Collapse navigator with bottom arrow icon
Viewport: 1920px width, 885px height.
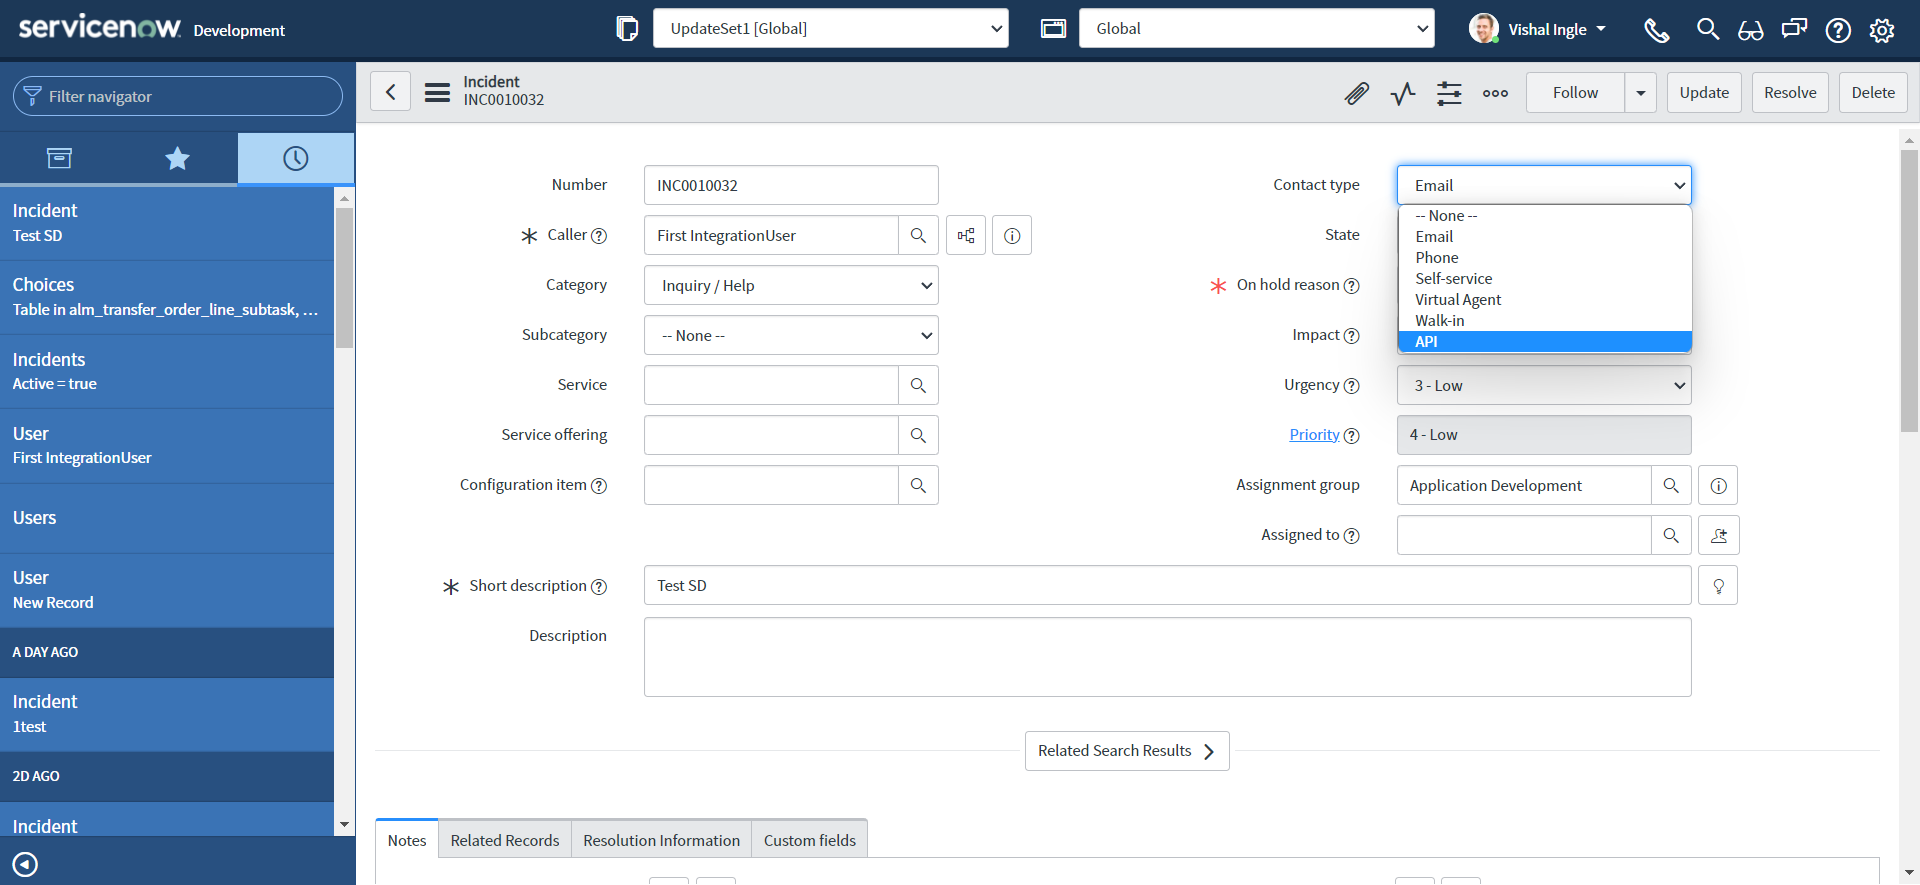25,864
